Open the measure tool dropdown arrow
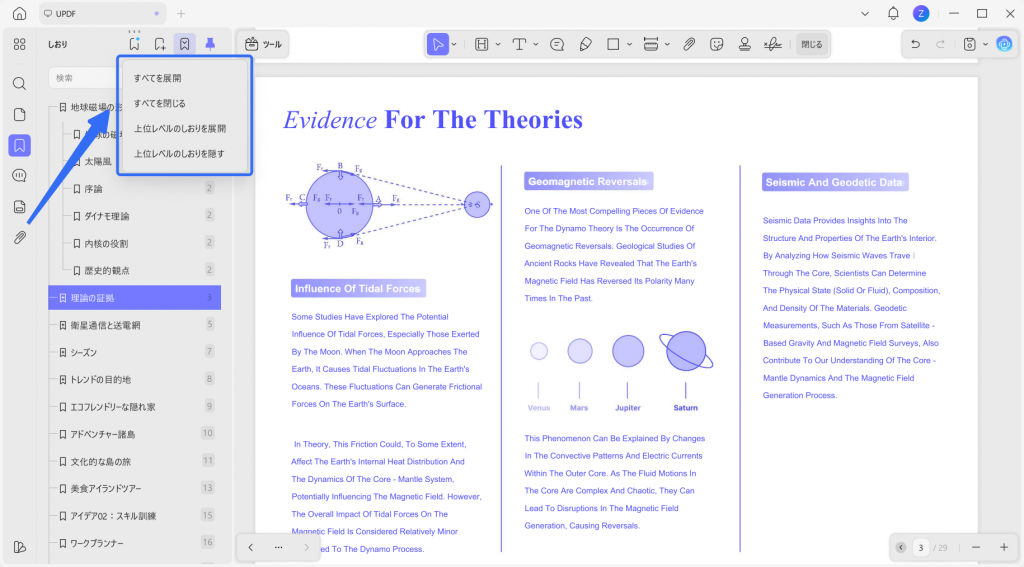 [667, 44]
